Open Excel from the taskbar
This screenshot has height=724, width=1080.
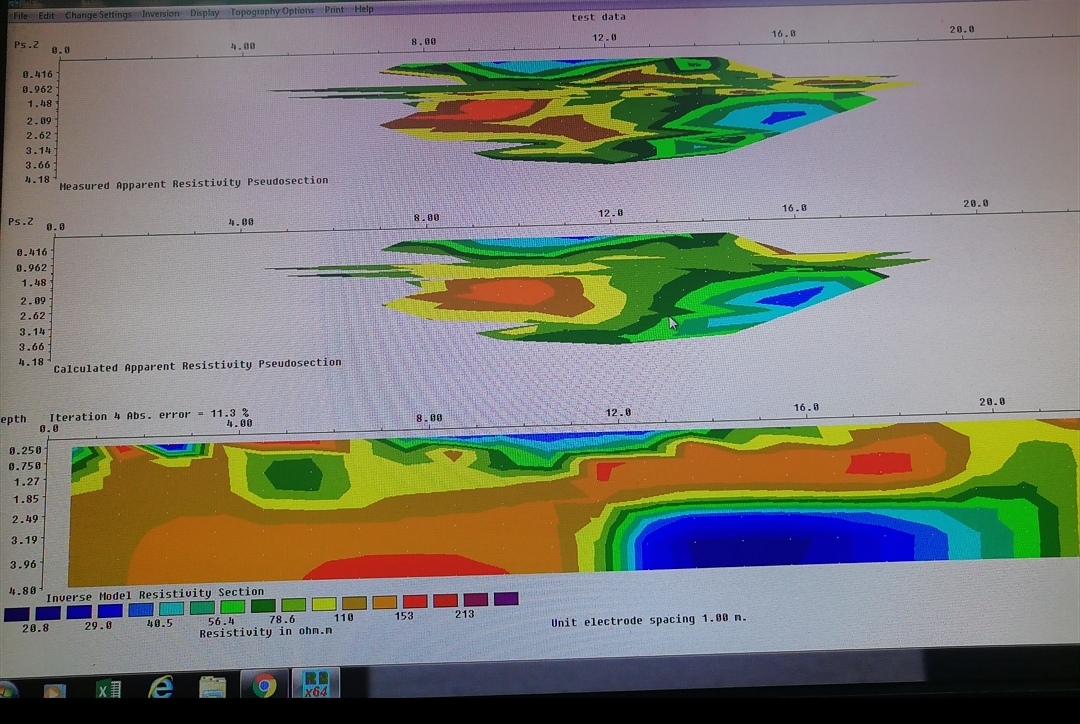tap(108, 689)
